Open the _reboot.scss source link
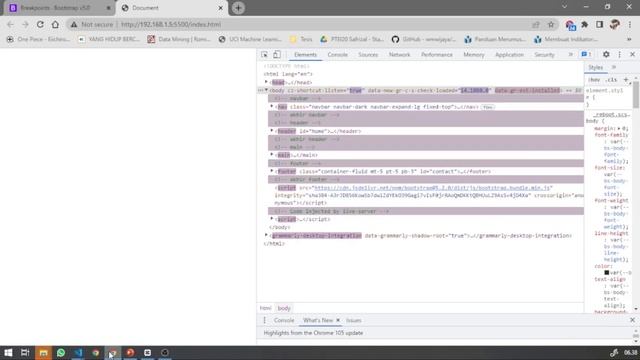 point(612,115)
